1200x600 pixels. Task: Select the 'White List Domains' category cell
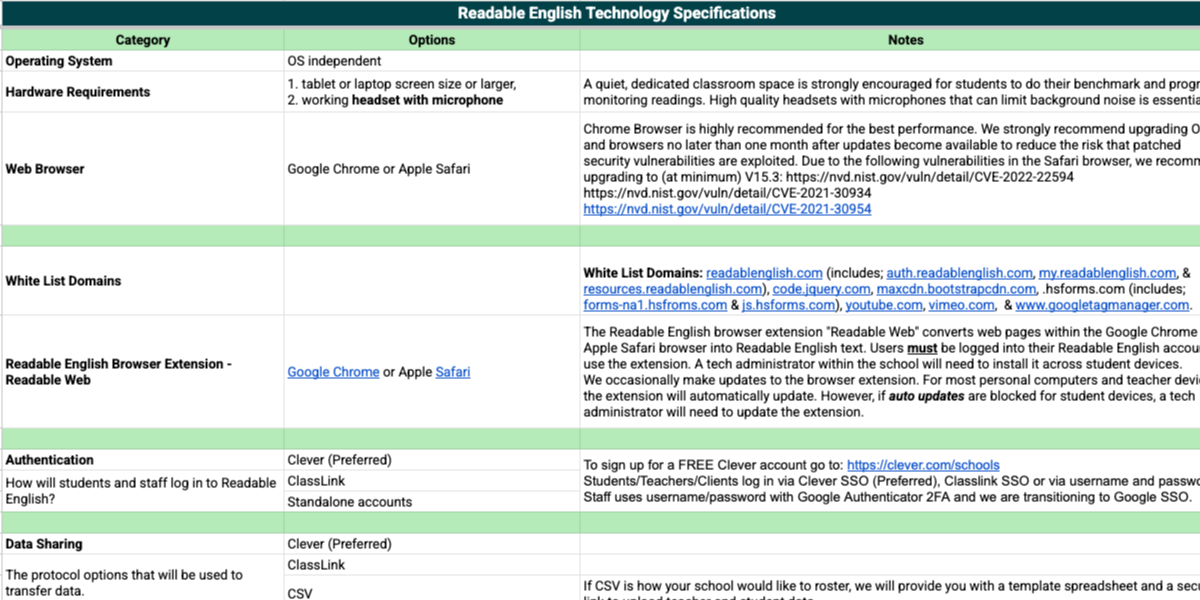pyautogui.click(x=142, y=281)
